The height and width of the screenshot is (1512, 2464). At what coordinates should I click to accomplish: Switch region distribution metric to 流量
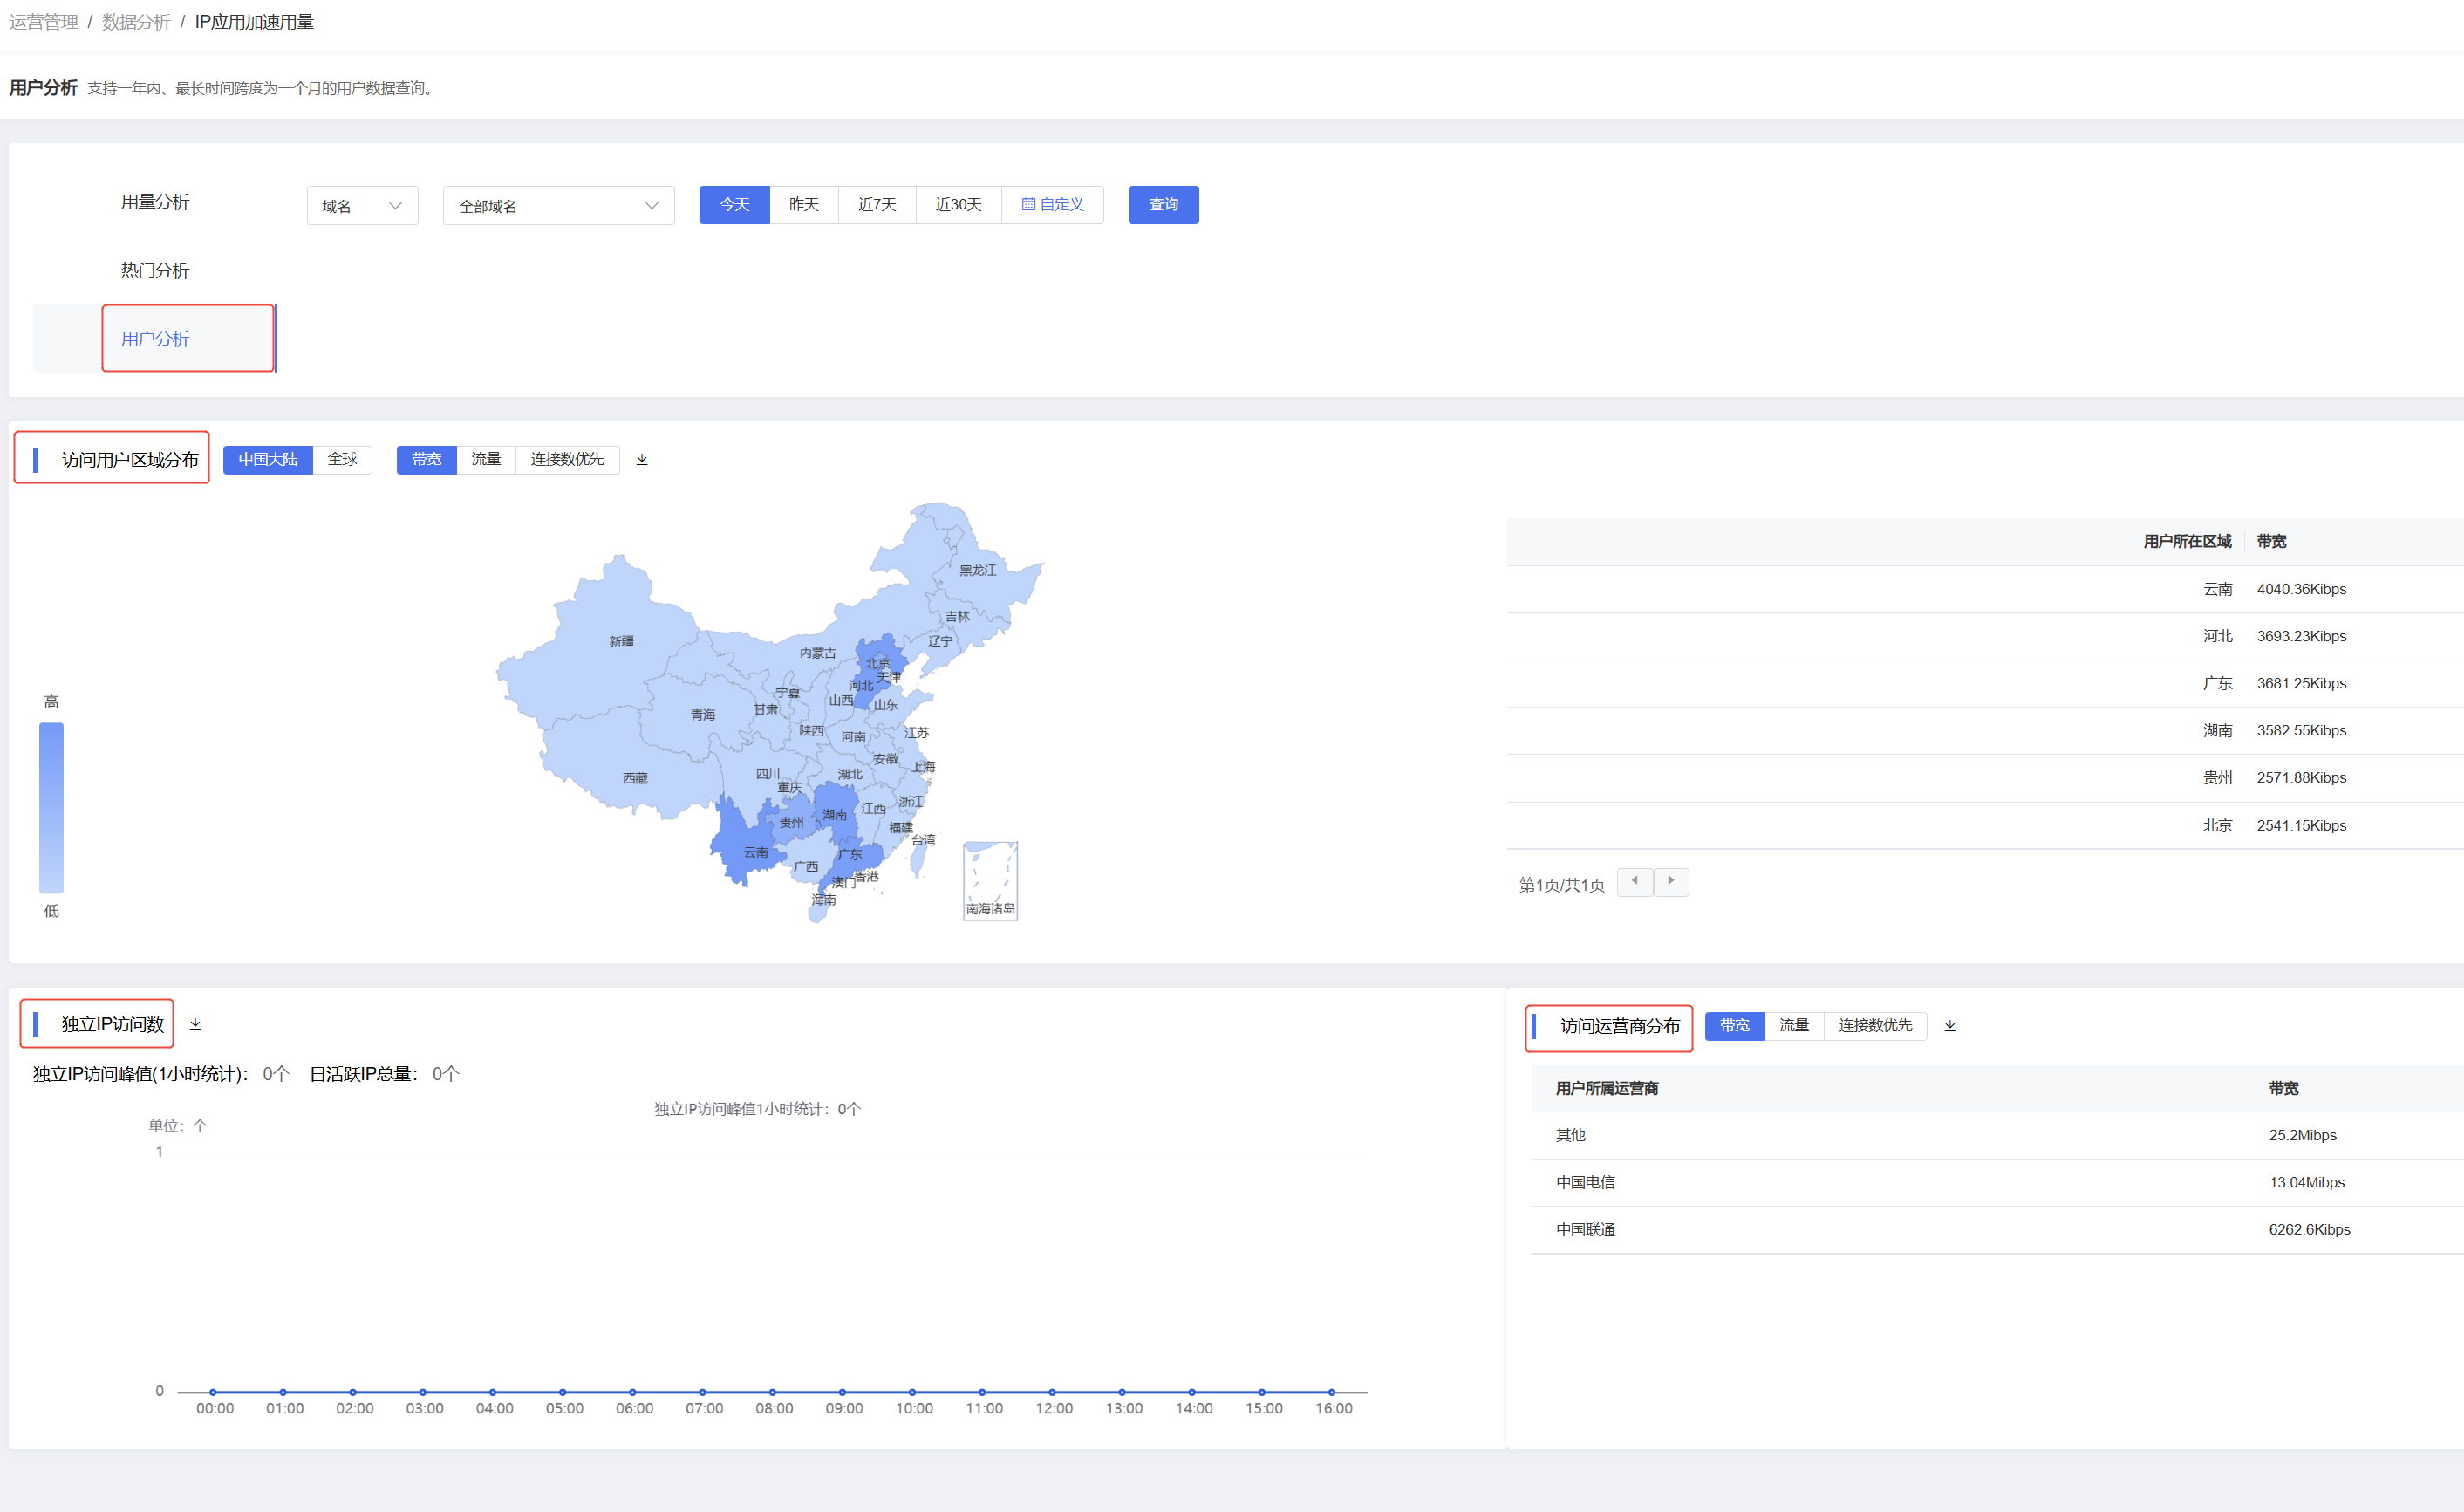pos(486,459)
